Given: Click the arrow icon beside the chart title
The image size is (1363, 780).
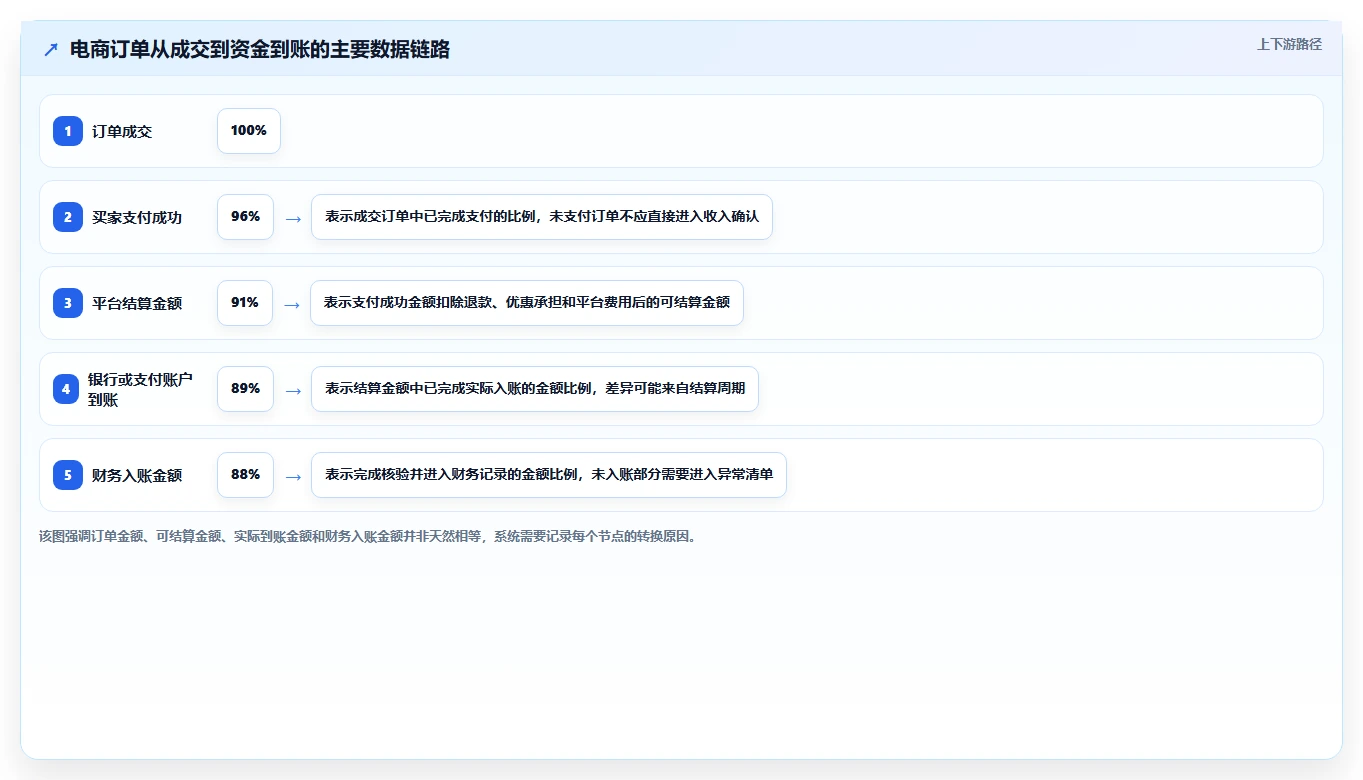Looking at the screenshot, I should click(x=51, y=49).
